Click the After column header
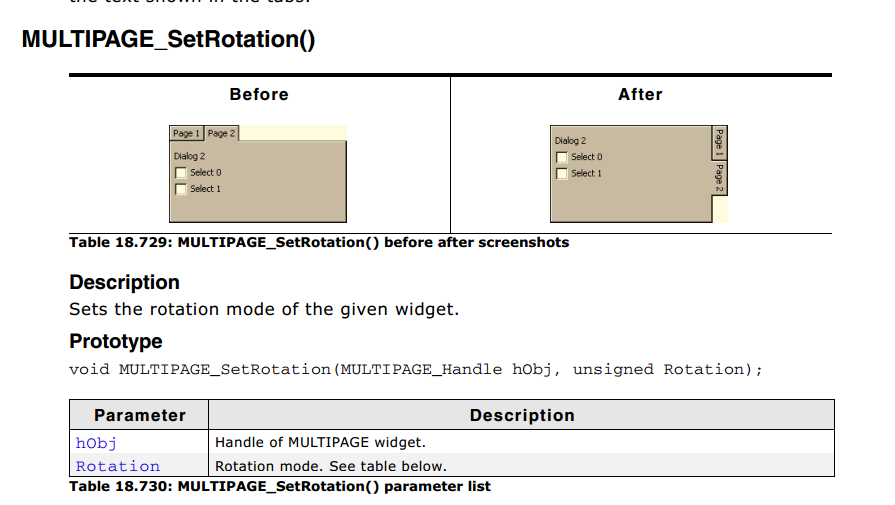This screenshot has height=505, width=895. point(640,94)
